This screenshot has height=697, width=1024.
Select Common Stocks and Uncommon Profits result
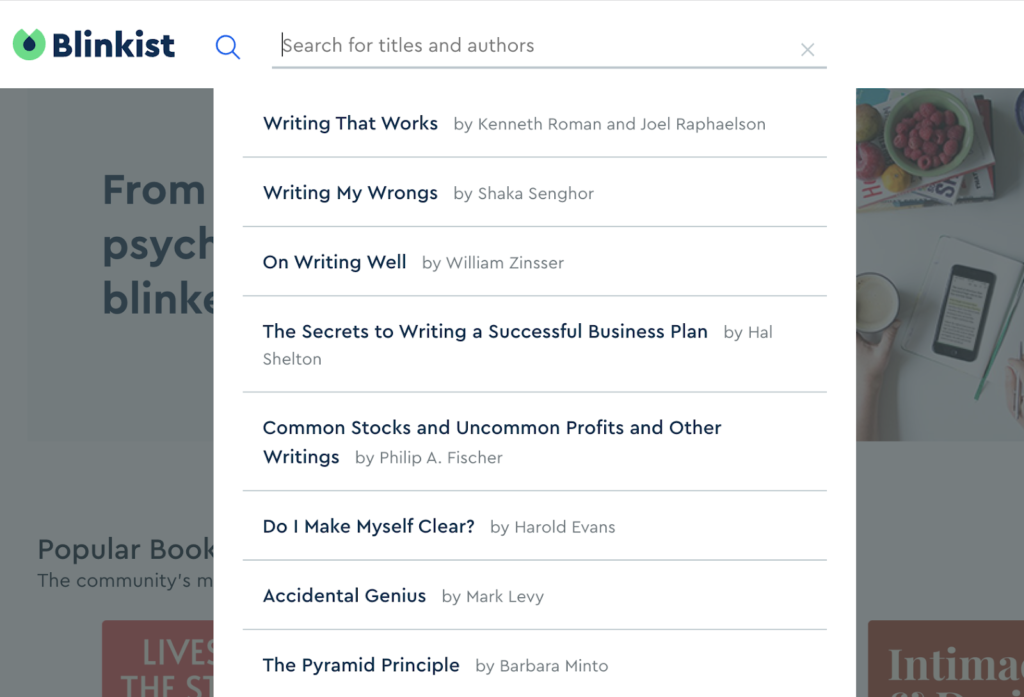(x=492, y=428)
